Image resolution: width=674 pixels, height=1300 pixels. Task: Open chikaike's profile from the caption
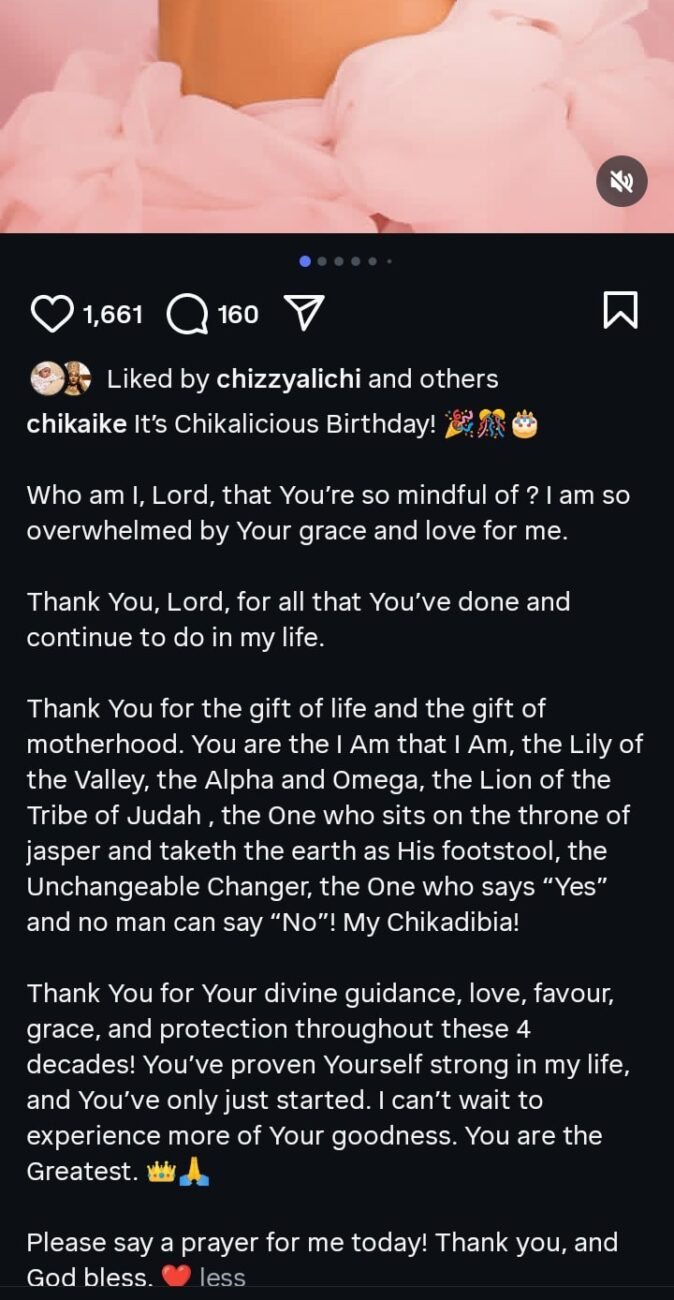pos(77,424)
